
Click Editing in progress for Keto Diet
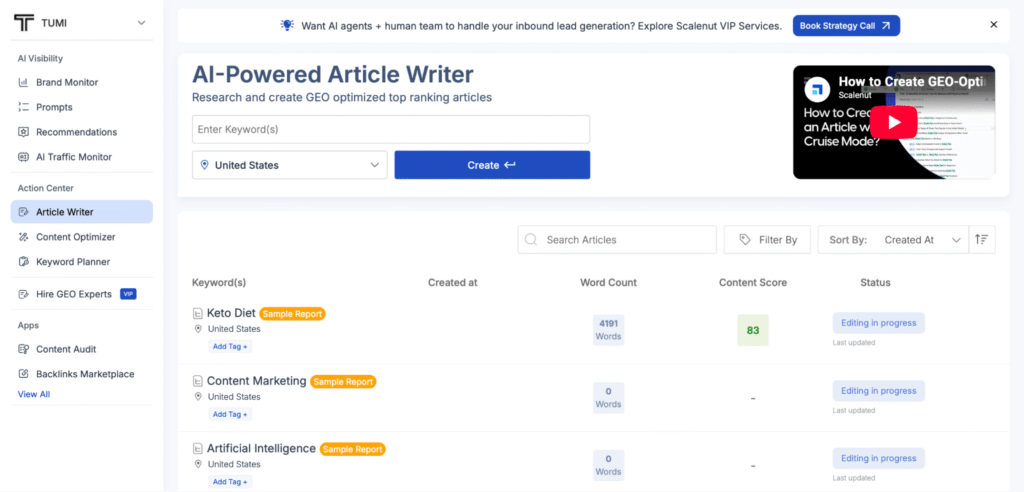[x=878, y=323]
